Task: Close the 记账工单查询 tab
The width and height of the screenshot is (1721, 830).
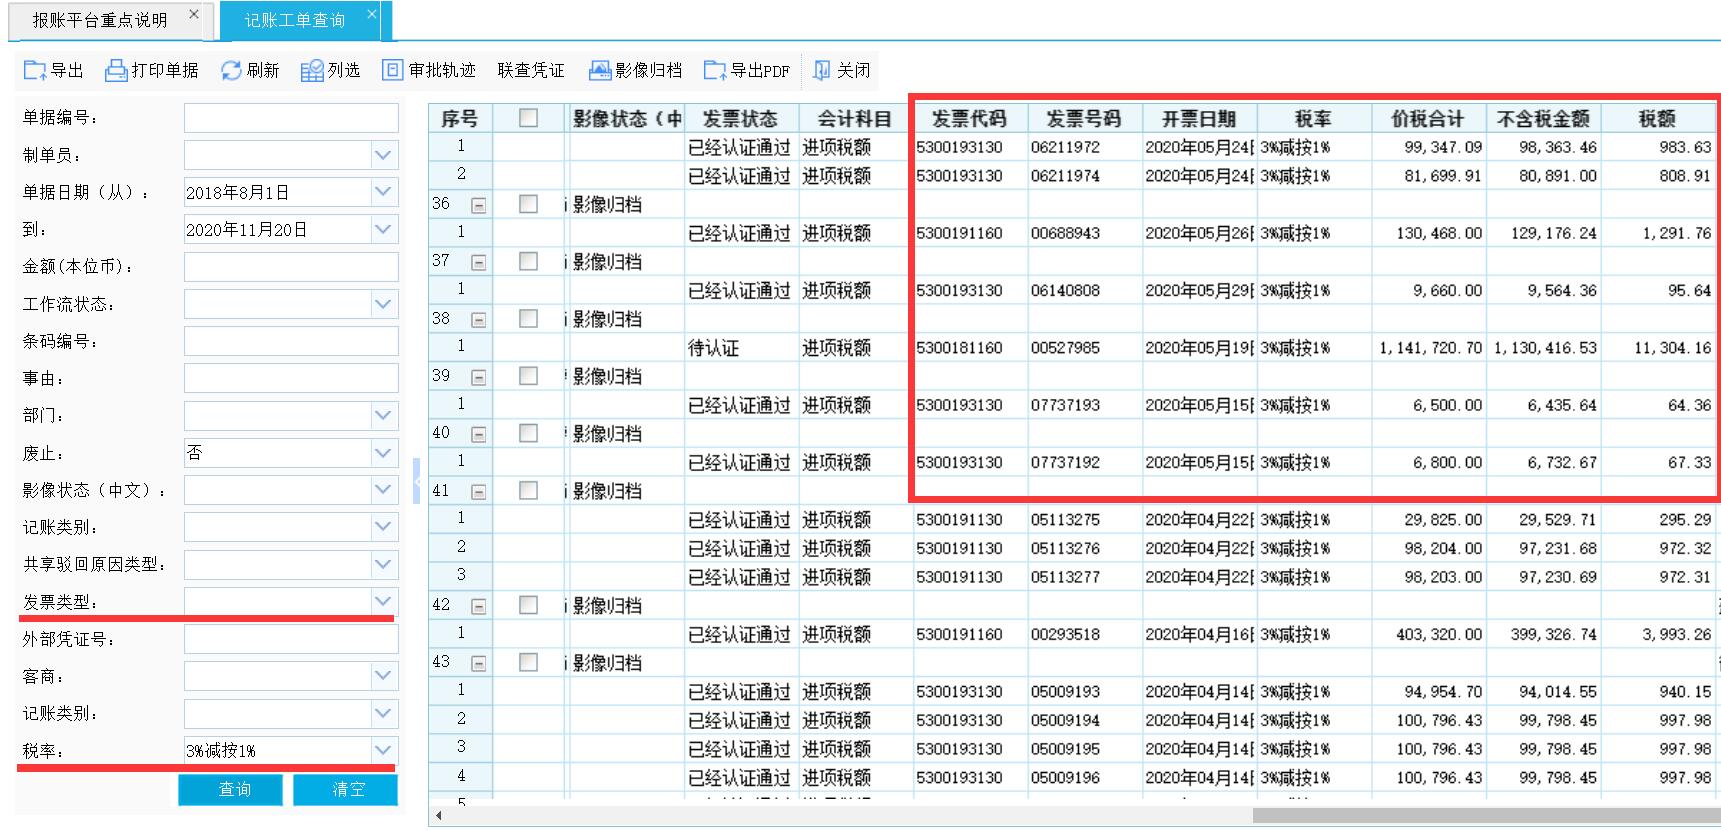Action: (372, 14)
